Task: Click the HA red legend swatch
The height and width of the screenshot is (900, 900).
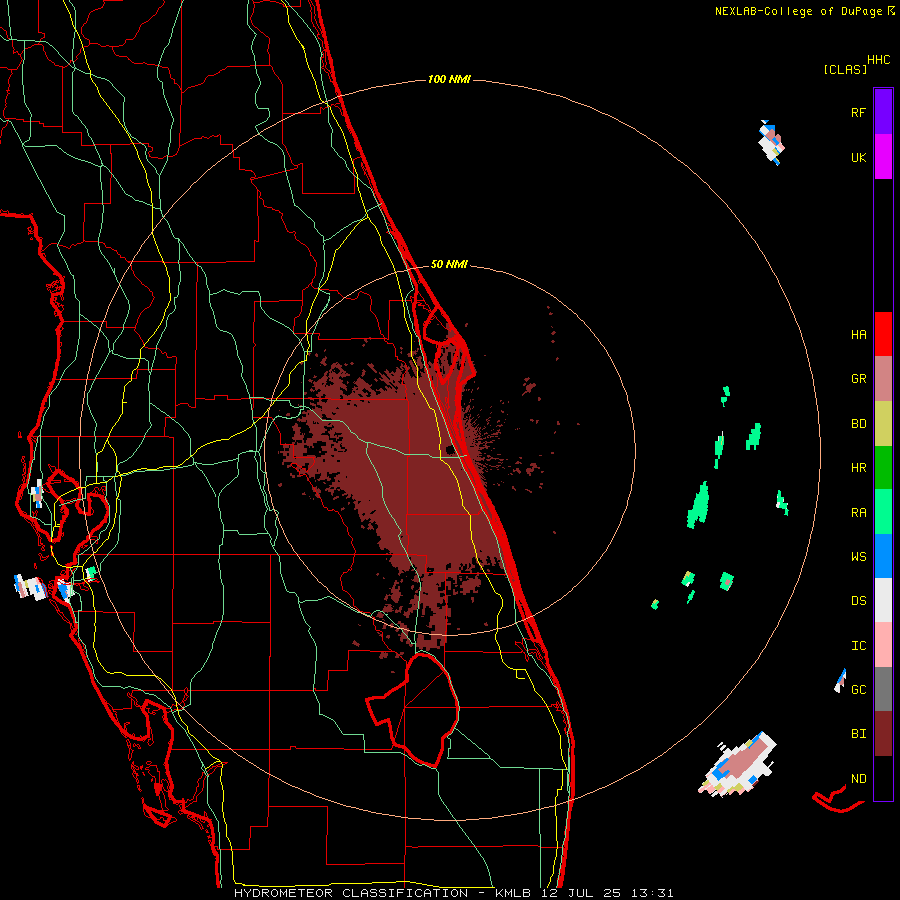Action: pyautogui.click(x=883, y=334)
